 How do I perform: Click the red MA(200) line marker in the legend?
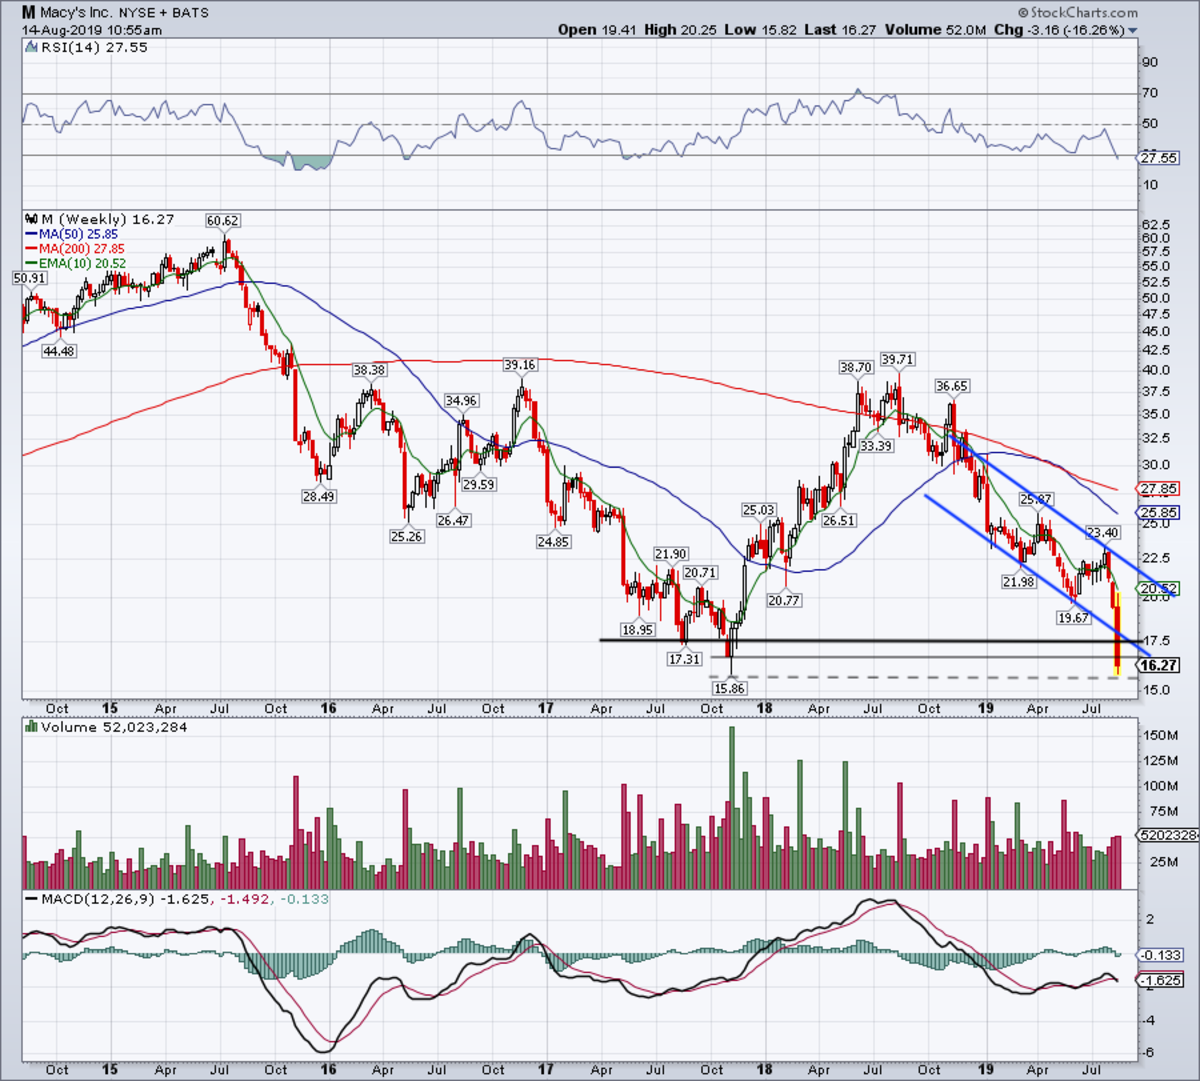(x=32, y=247)
